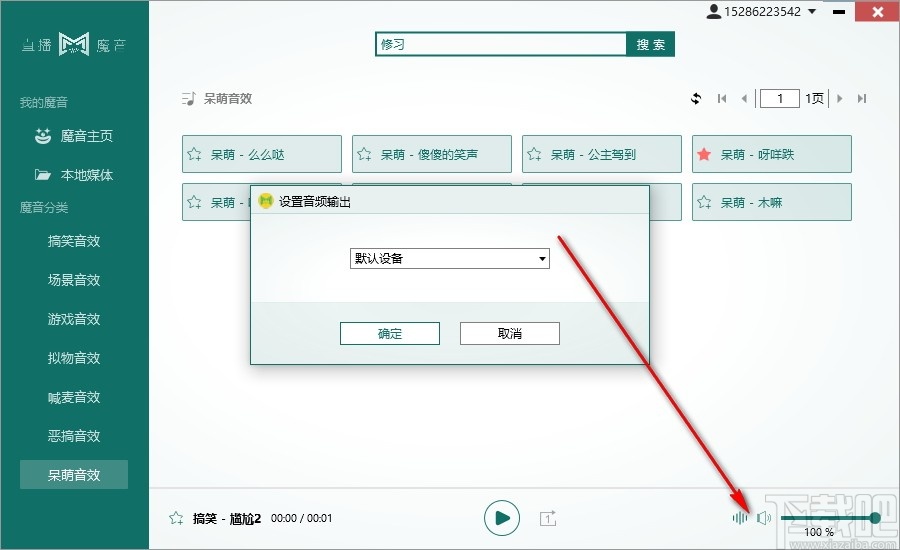Viewport: 900px width, 550px height.
Task: Select the 场景音效 category
Action: [74, 280]
